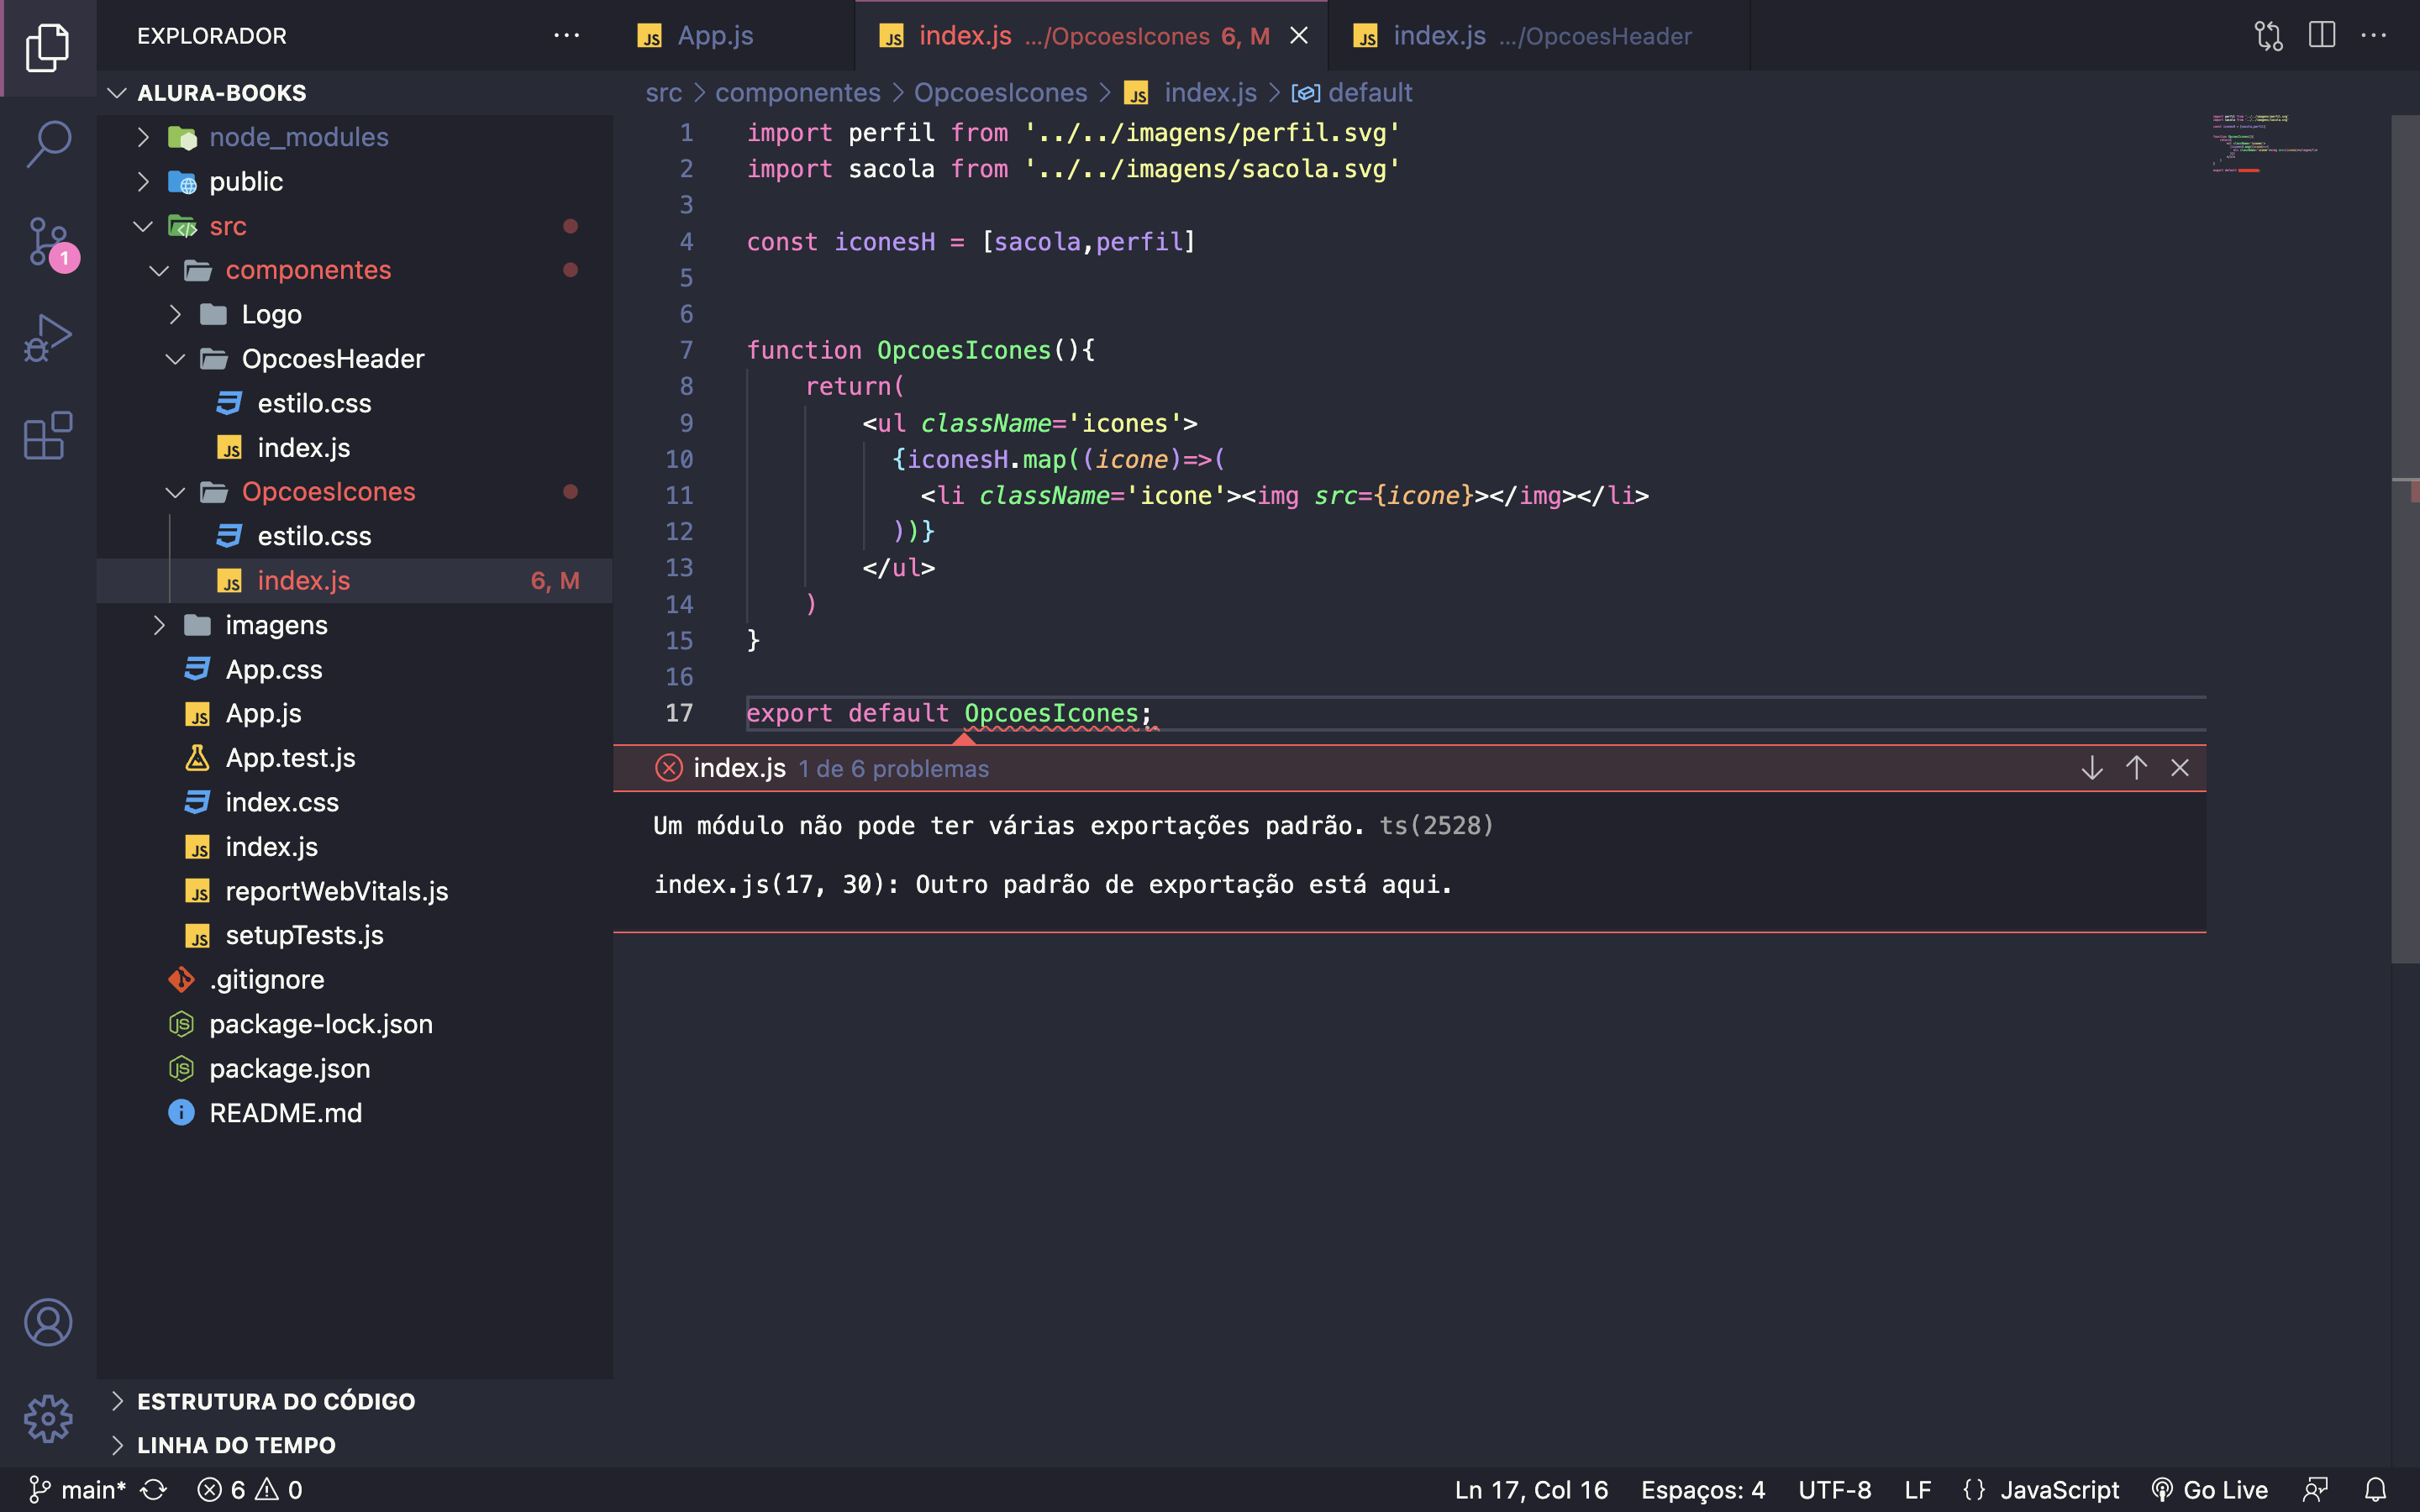
Task: Click line number 10 in gutter
Action: [x=679, y=459]
